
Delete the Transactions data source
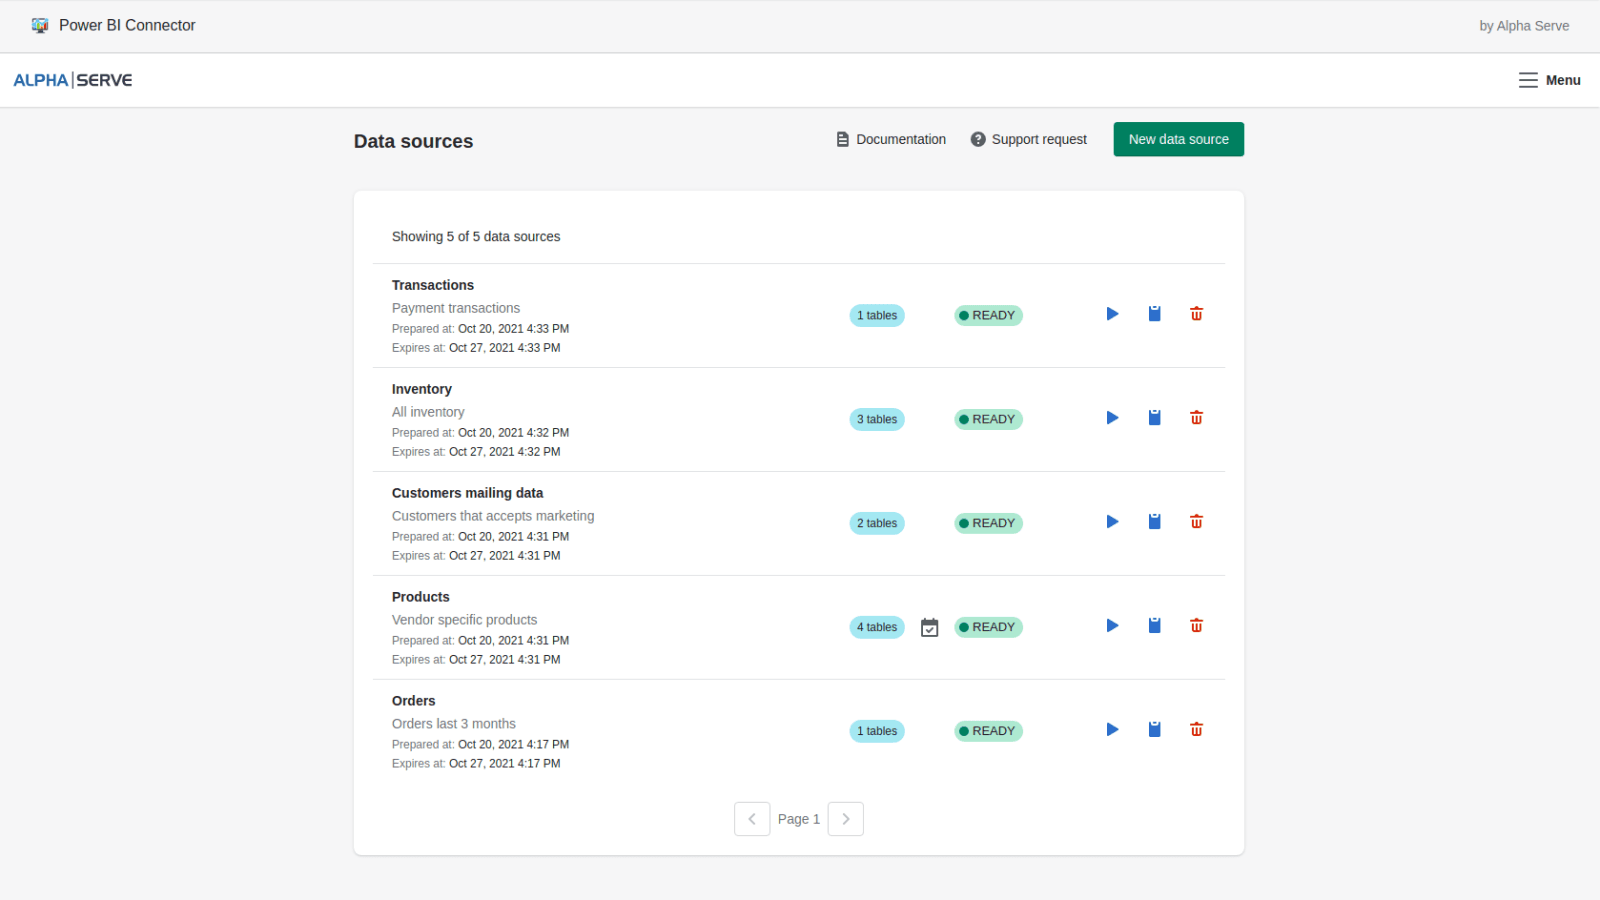coord(1196,313)
